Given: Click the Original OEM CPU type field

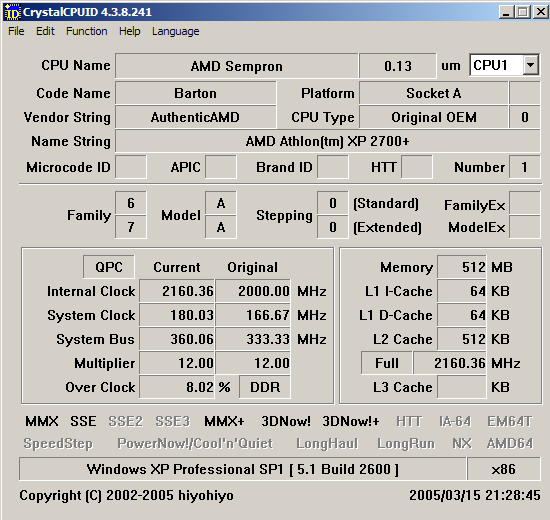Looking at the screenshot, I should [434, 117].
